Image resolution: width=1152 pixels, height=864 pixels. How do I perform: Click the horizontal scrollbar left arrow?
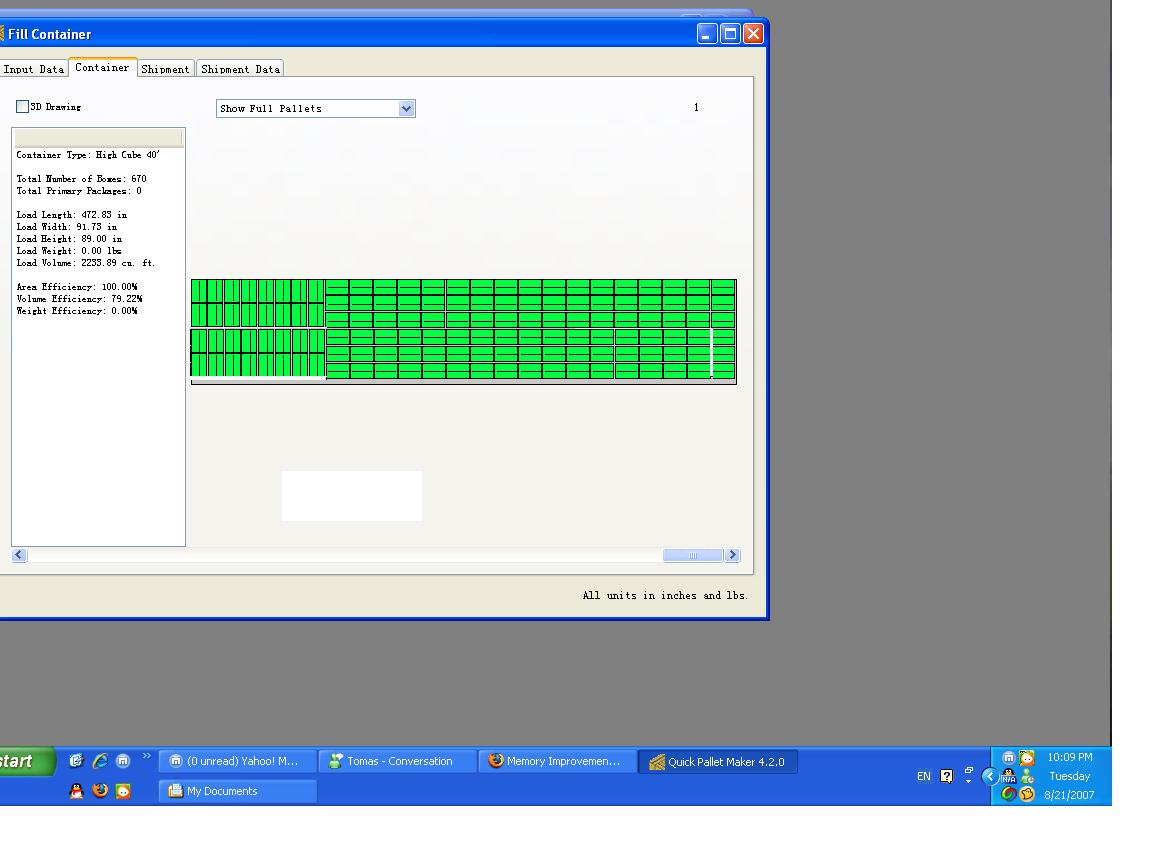(x=20, y=555)
